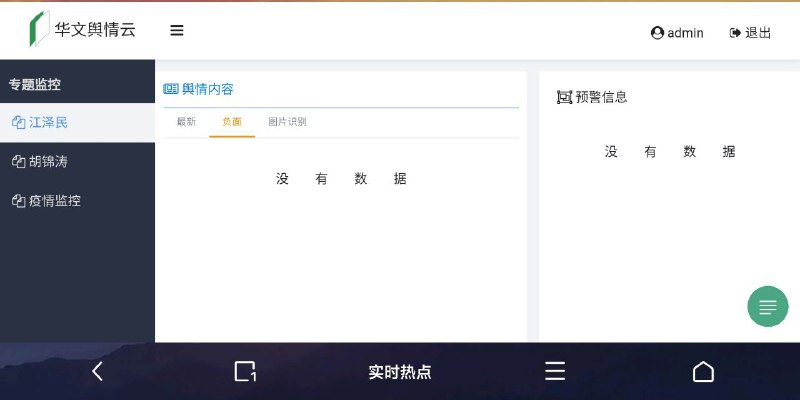Click the document icon beside 江泽民

[x=18, y=122]
